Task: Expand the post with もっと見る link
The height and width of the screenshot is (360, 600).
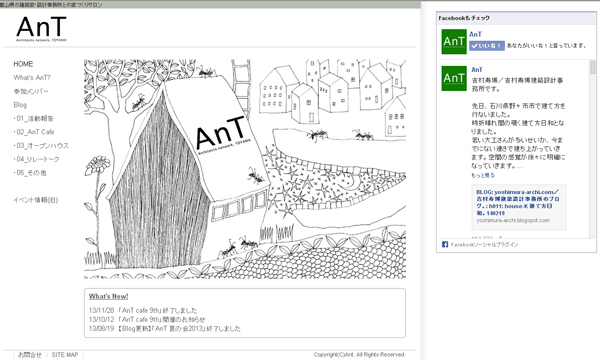Action: pos(483,175)
